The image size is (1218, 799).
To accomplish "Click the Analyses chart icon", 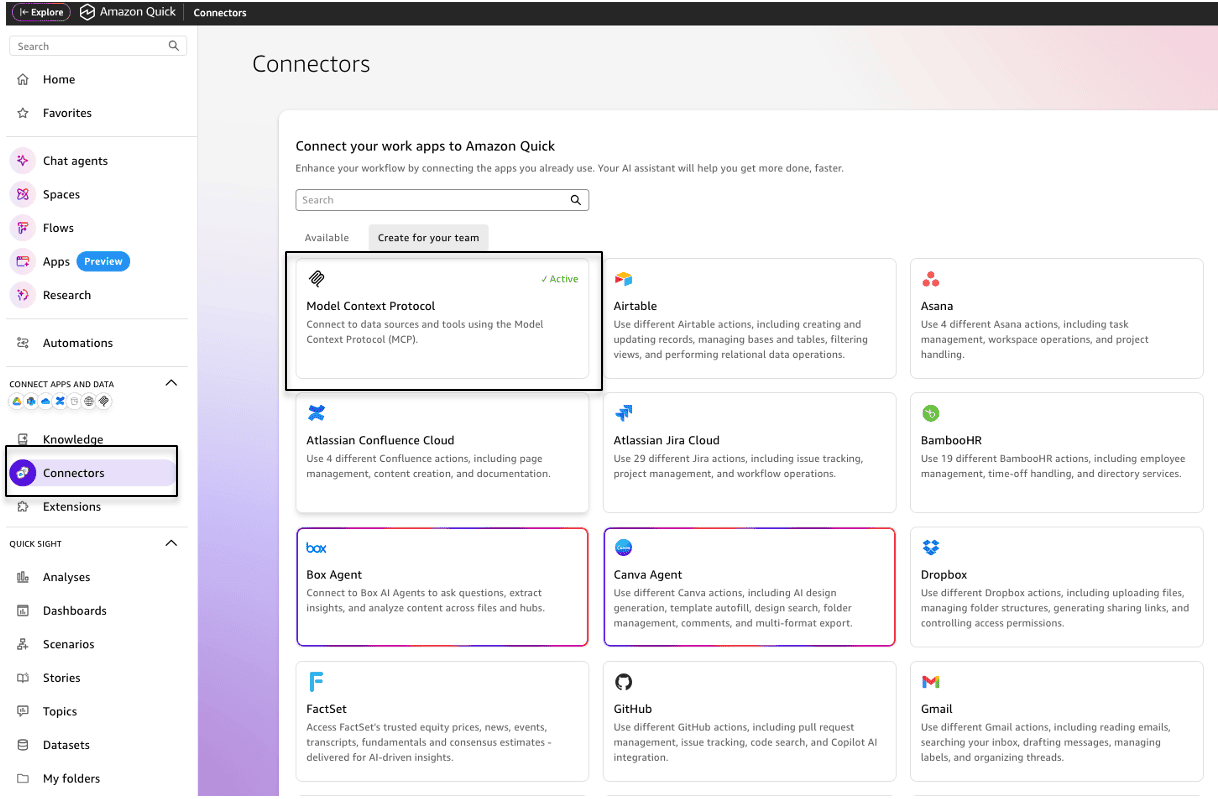I will pos(23,577).
